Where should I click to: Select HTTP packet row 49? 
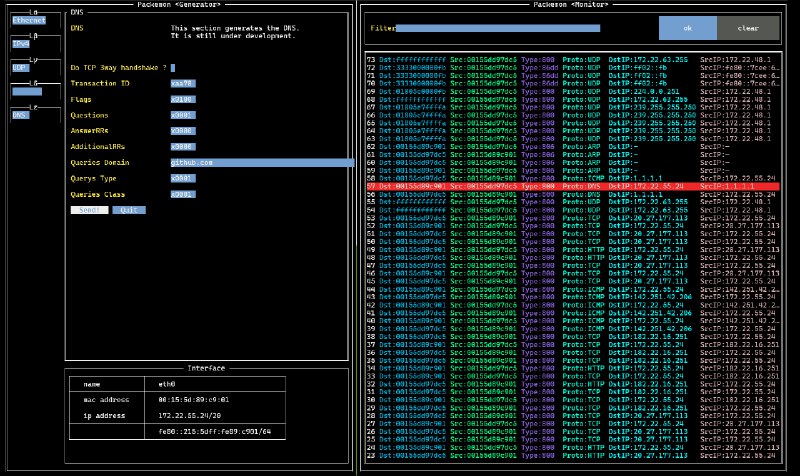click(x=573, y=250)
